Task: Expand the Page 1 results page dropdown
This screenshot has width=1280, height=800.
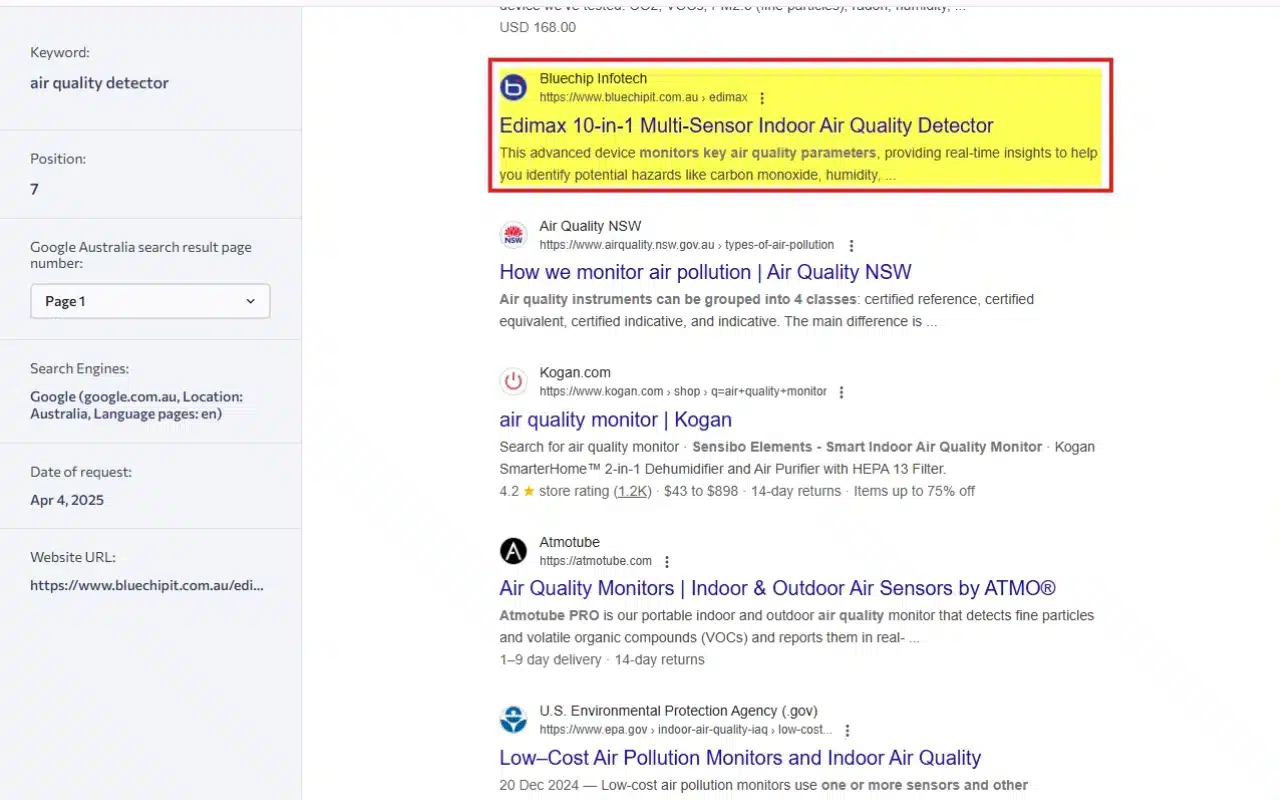Action: click(x=150, y=301)
